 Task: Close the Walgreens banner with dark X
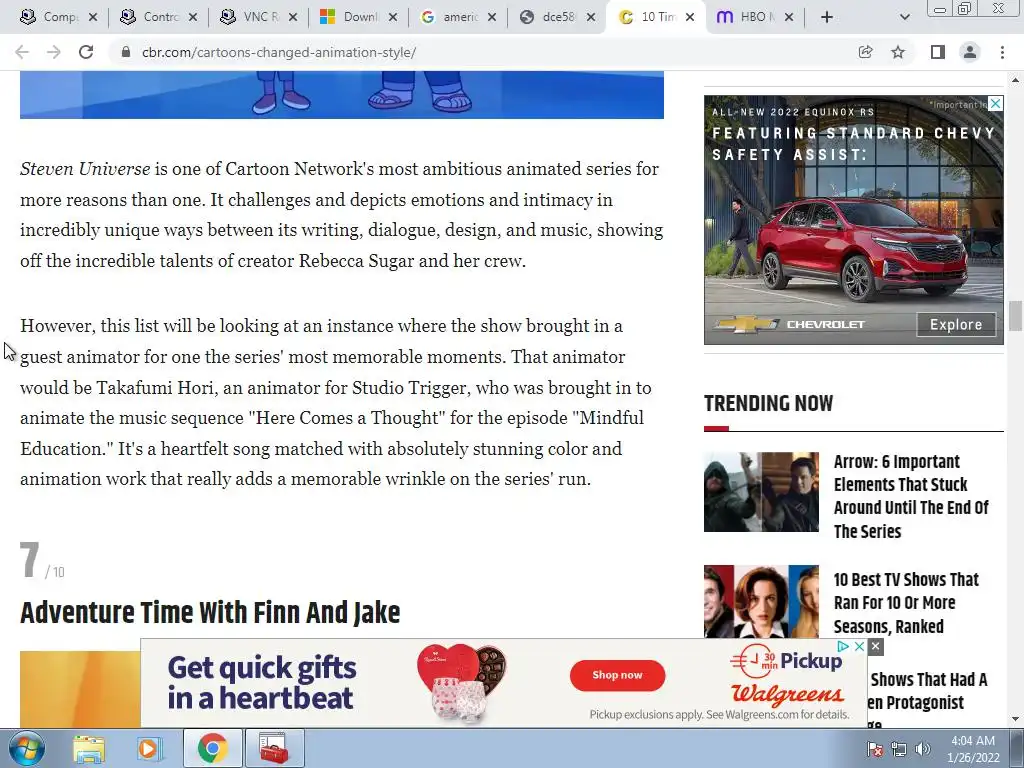876,647
